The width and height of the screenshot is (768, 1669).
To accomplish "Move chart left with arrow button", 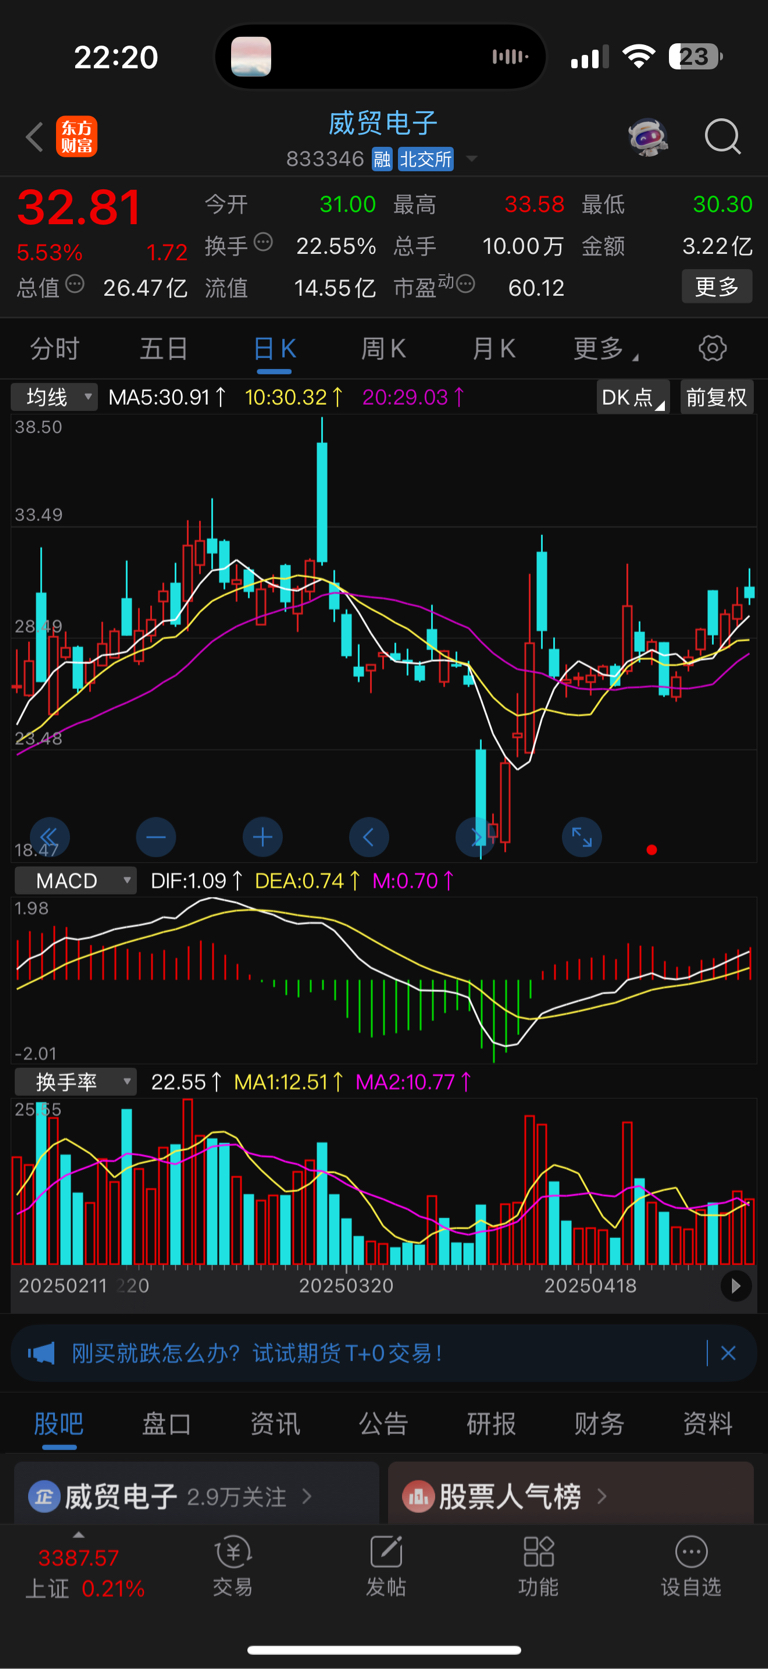I will point(369,836).
